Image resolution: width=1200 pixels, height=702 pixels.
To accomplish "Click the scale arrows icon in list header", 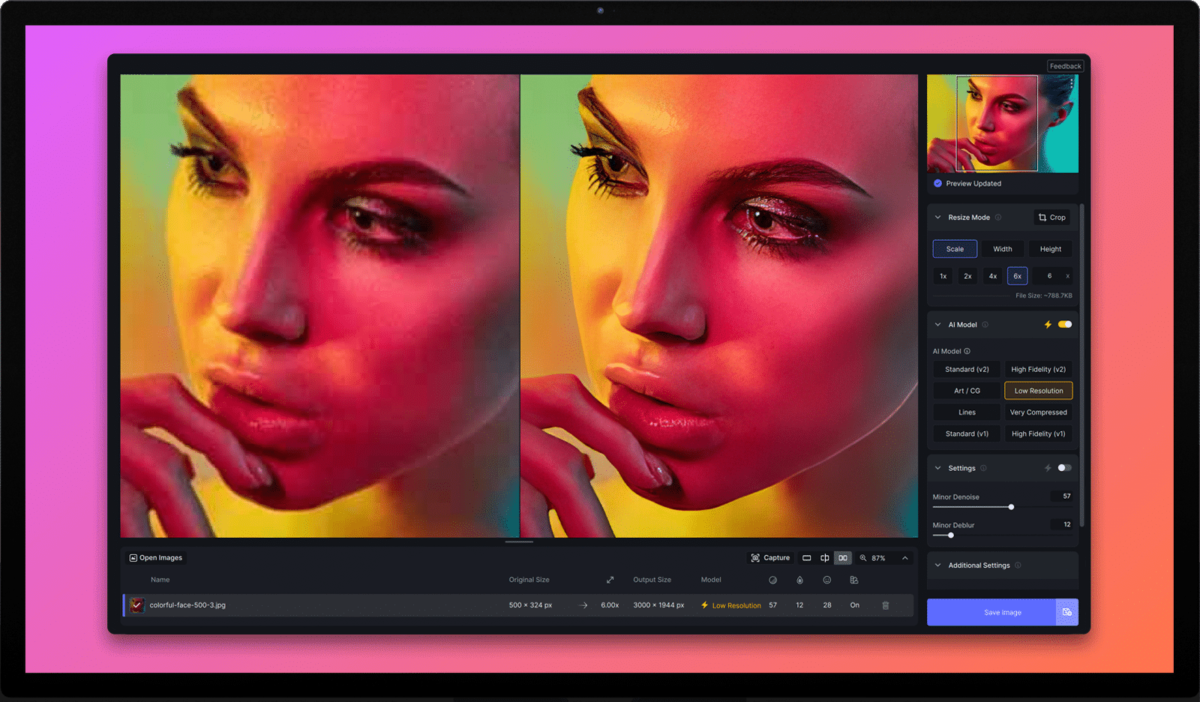I will (x=610, y=580).
